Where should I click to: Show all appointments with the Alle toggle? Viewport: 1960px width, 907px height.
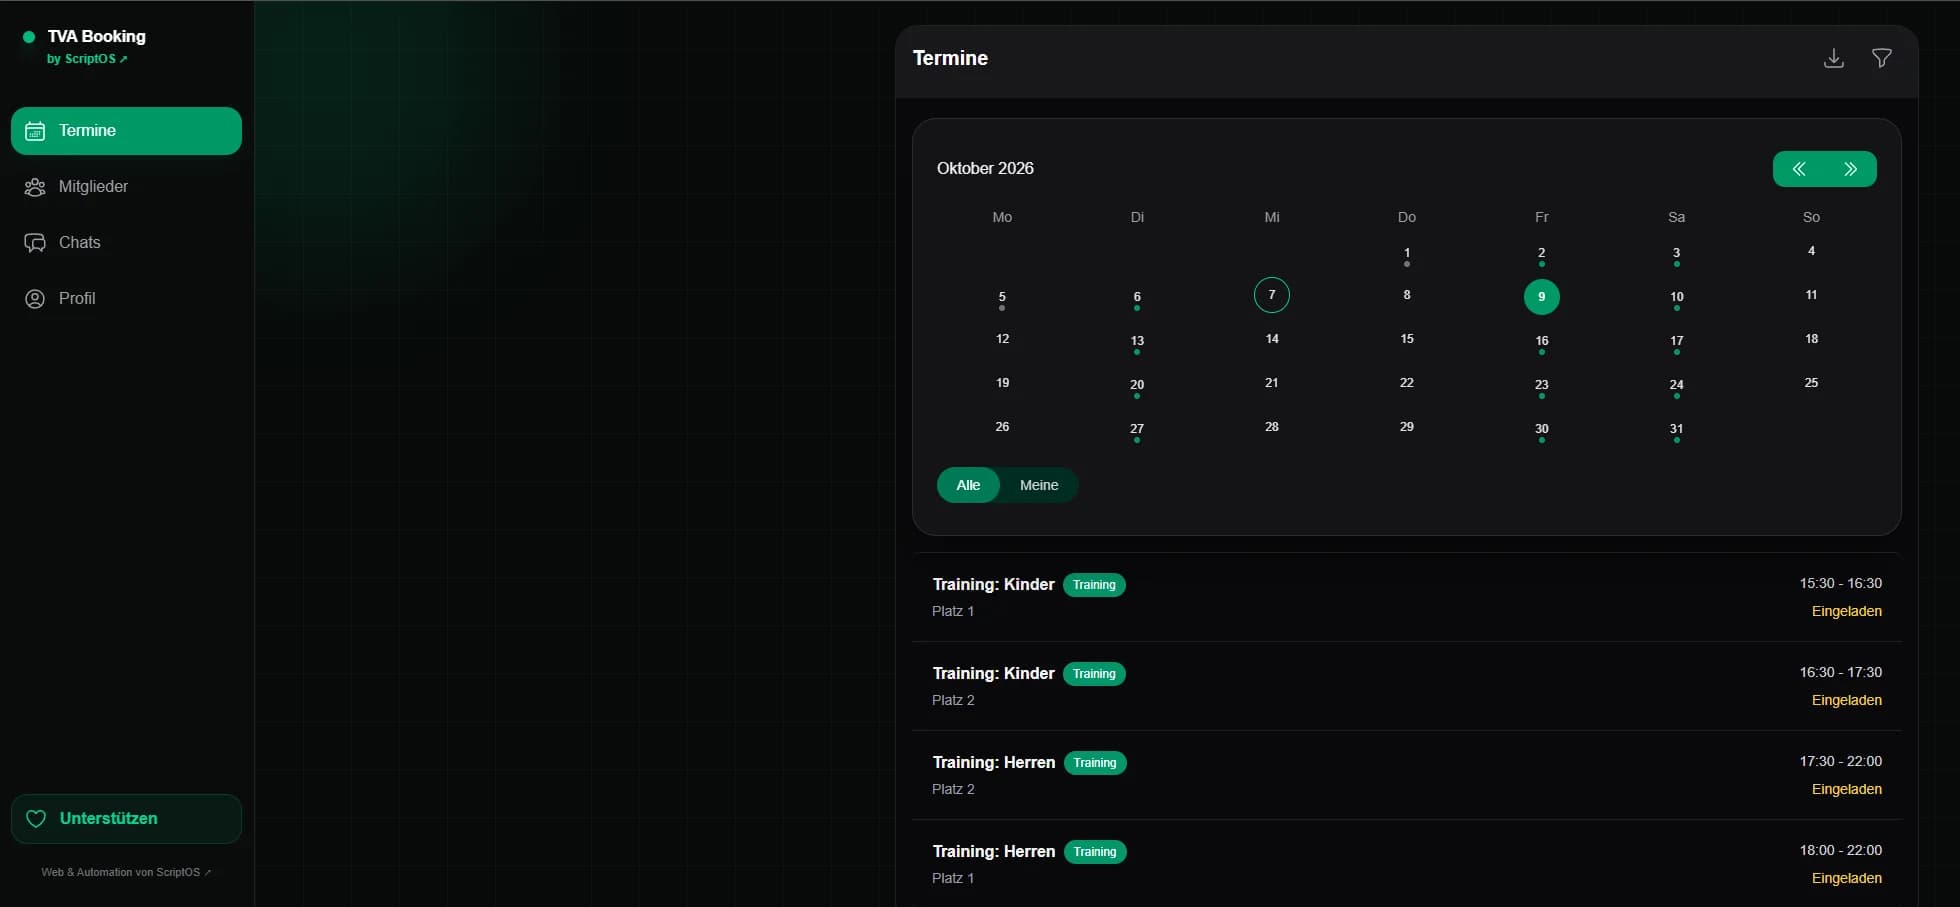click(968, 485)
